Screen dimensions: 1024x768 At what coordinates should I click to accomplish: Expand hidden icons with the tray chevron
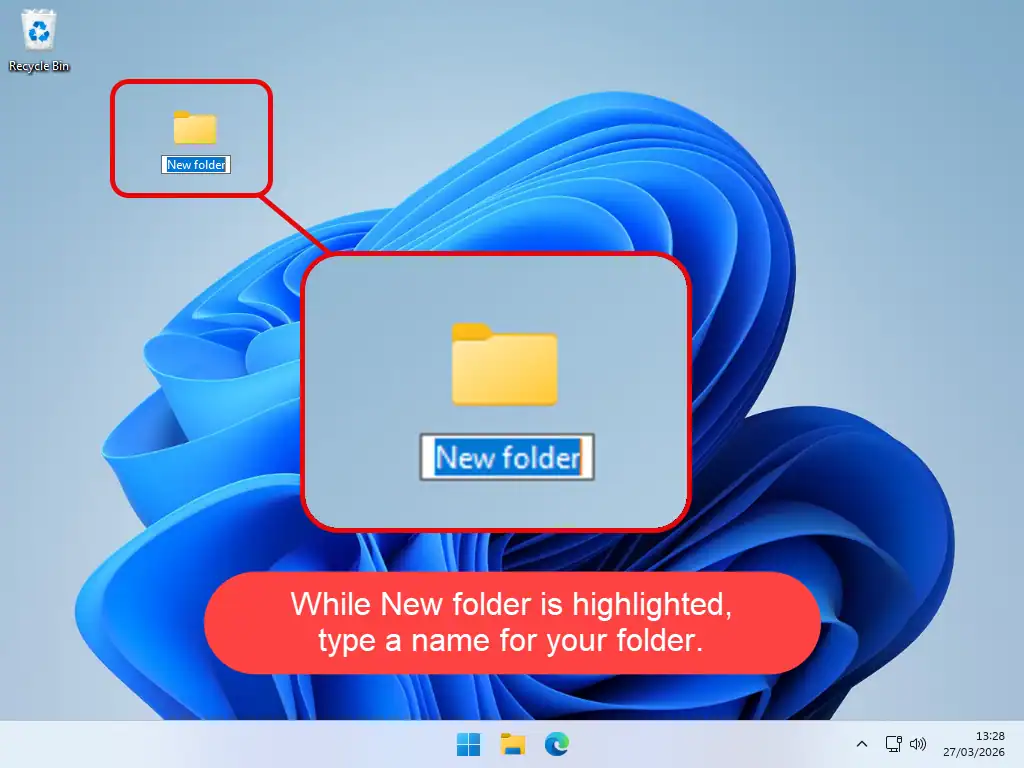click(861, 744)
